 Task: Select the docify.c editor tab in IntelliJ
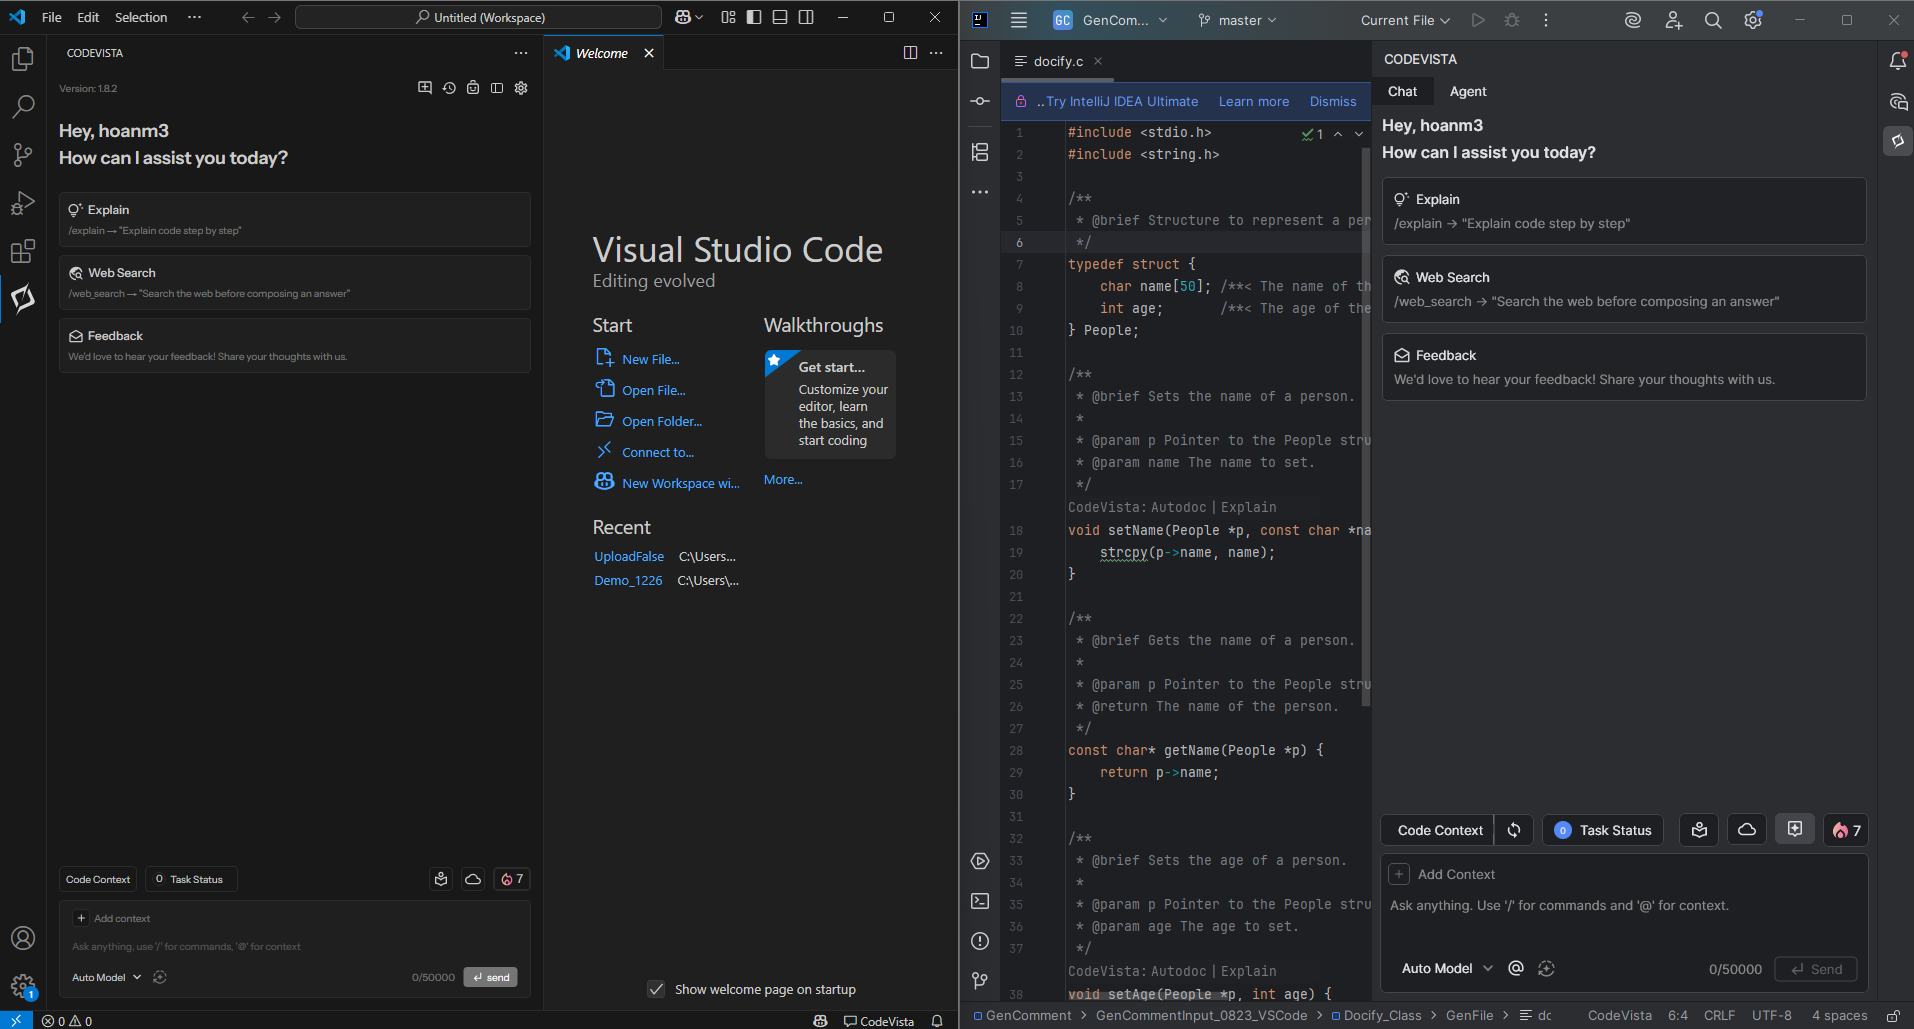click(x=1058, y=61)
